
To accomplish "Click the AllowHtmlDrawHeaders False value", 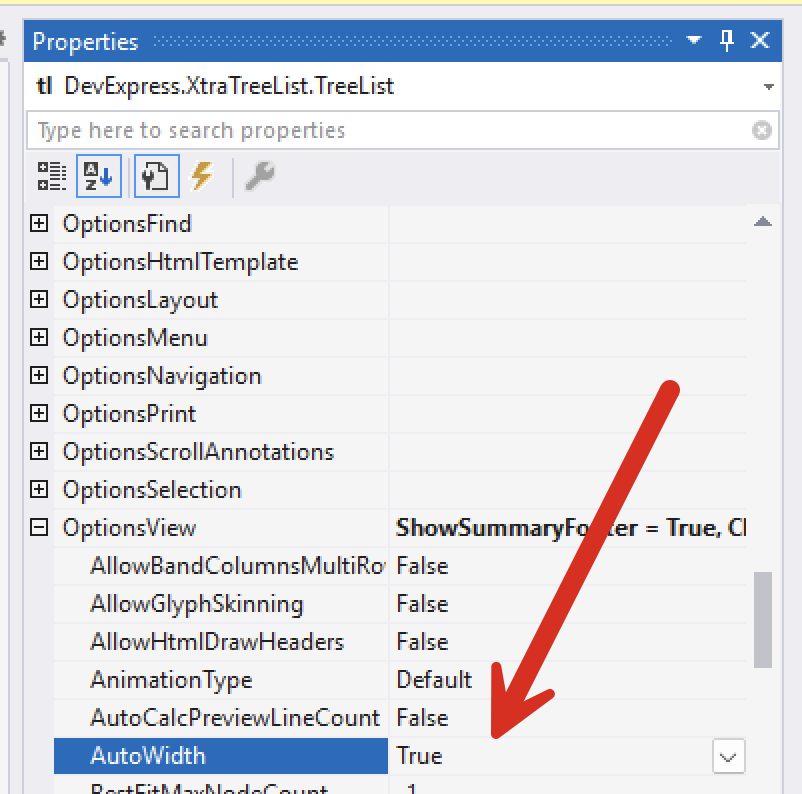I will pyautogui.click(x=422, y=642).
